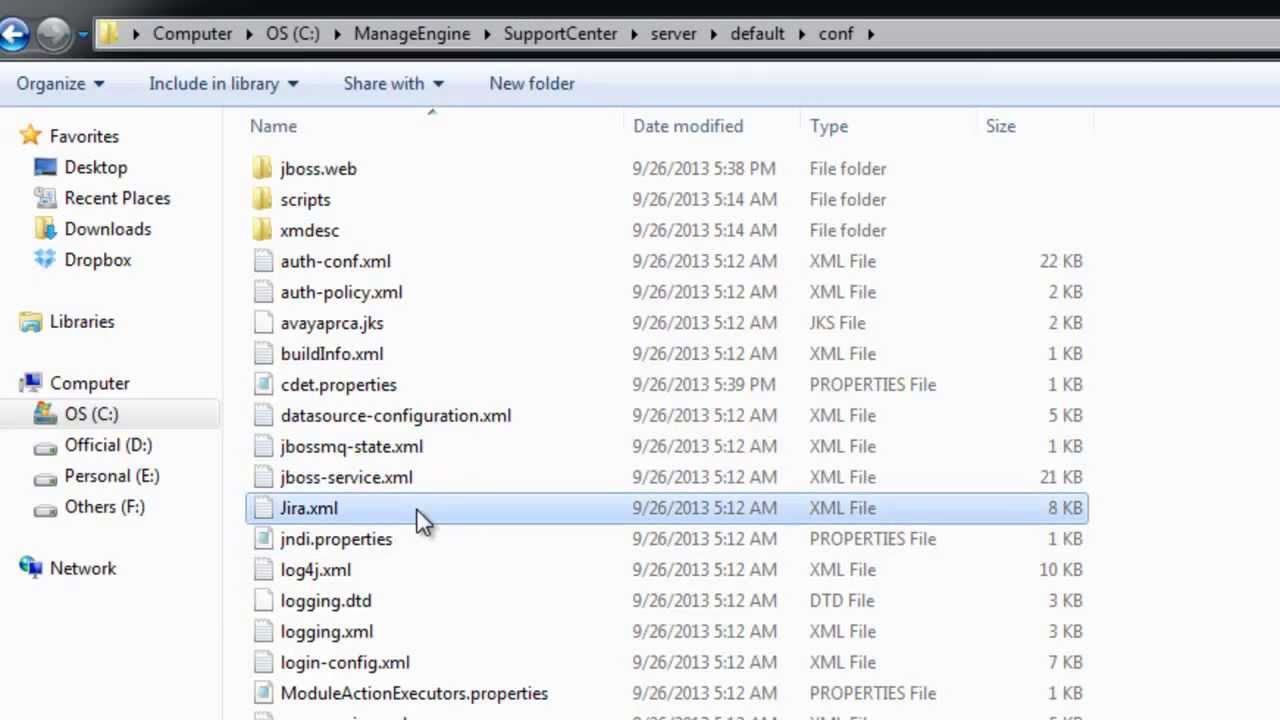Click the cdet.properties file icon
Screen dimensions: 1280x720
[262, 385]
